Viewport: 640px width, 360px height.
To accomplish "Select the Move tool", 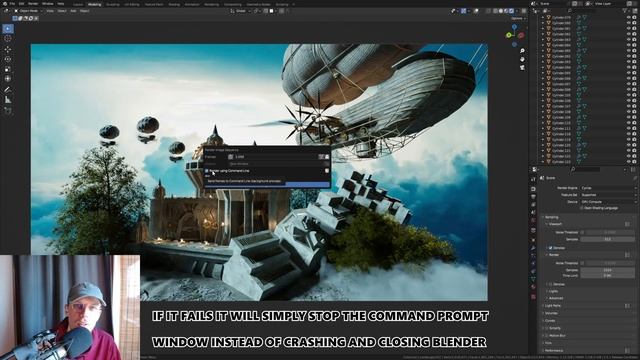I will [x=8, y=49].
